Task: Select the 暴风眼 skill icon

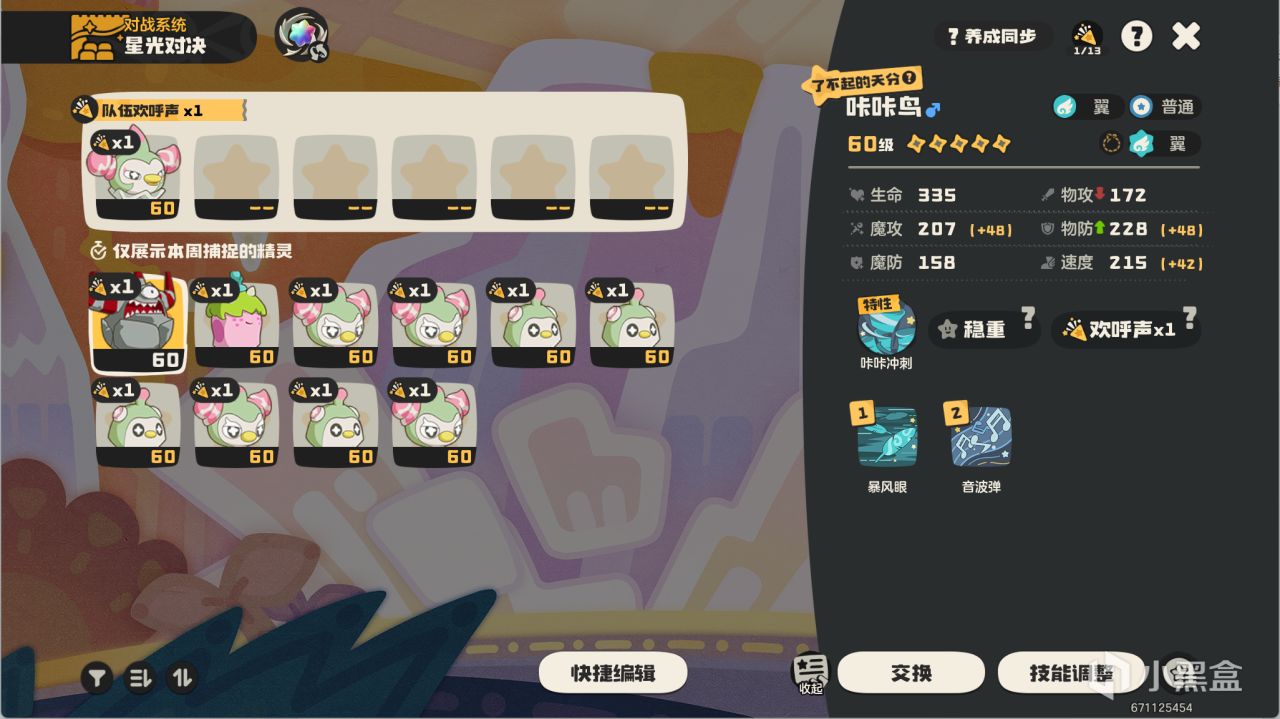Action: (x=887, y=436)
